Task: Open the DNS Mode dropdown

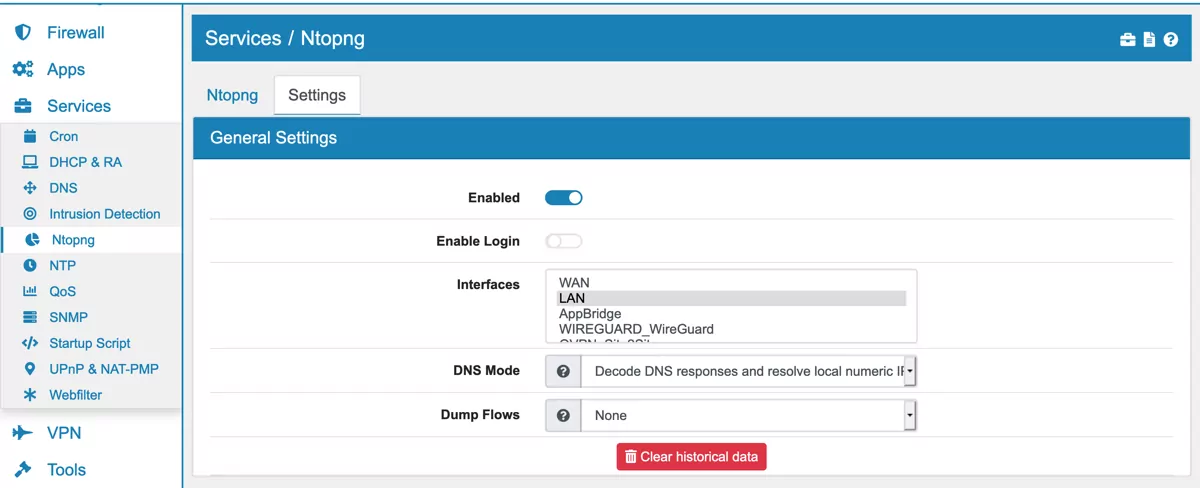Action: click(748, 371)
